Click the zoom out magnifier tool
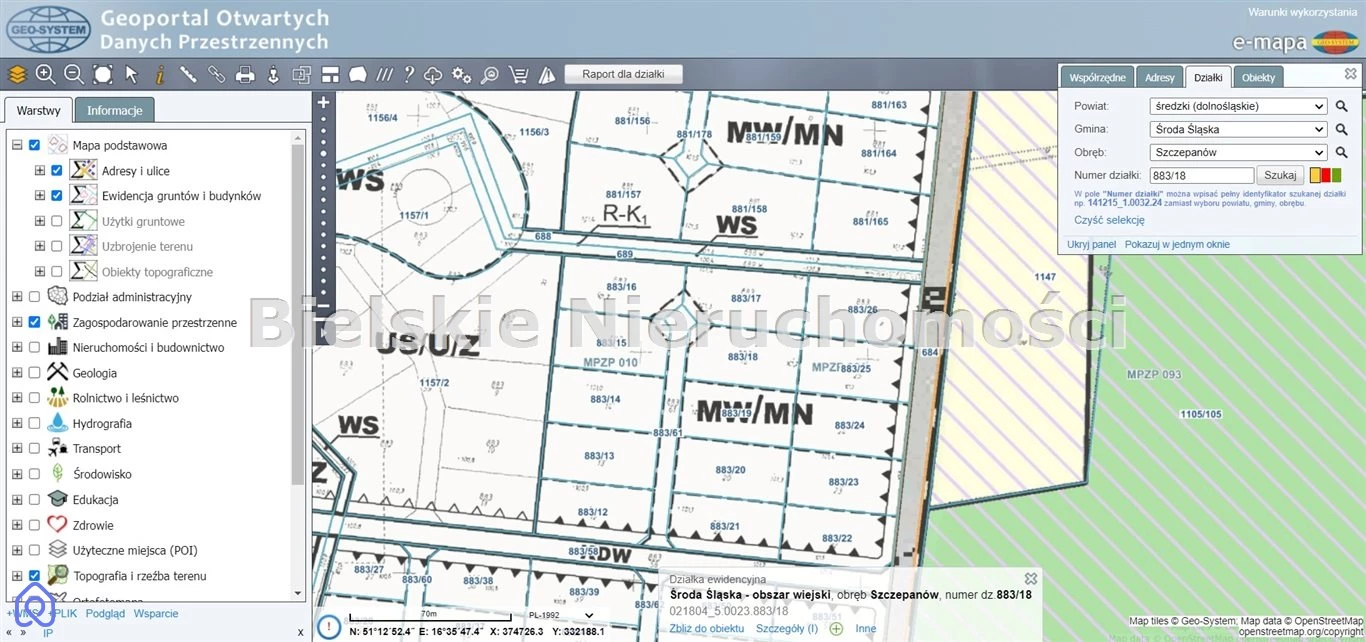This screenshot has height=642, width=1366. [74, 74]
